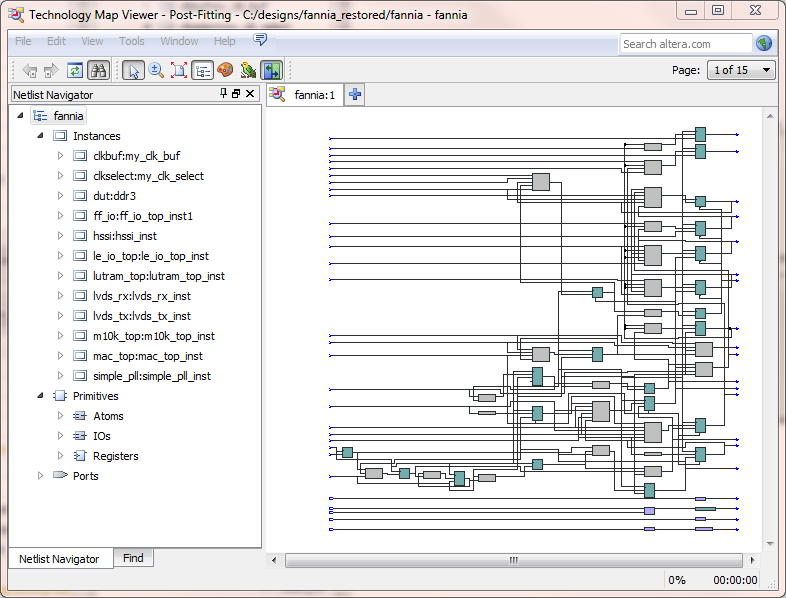
Task: Click the Refresh icon in toolbar
Action: [x=75, y=71]
